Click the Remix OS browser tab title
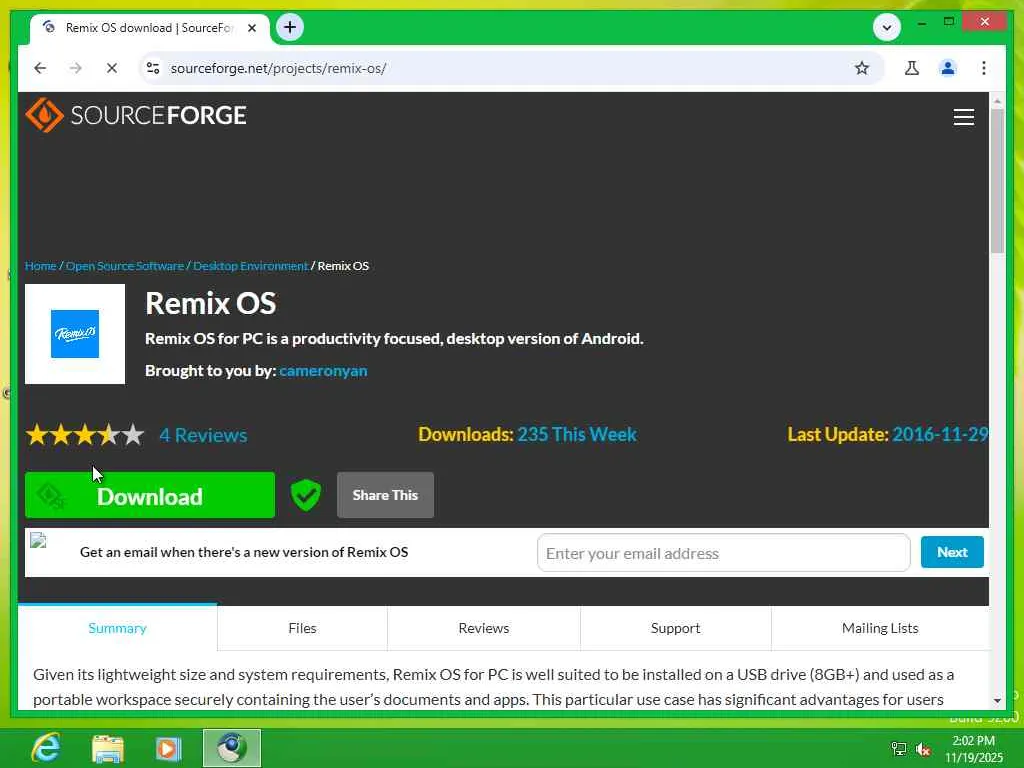This screenshot has width=1024, height=768. (149, 27)
